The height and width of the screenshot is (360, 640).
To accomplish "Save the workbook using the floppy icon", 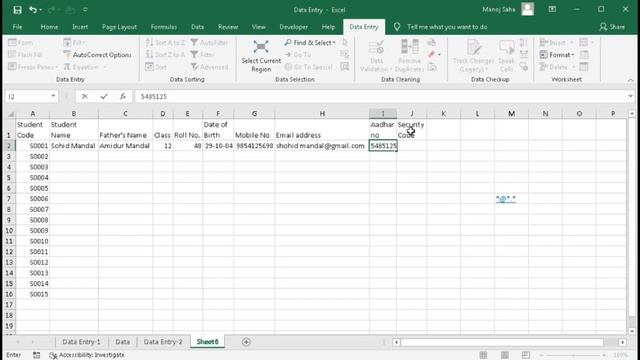I will [17, 10].
